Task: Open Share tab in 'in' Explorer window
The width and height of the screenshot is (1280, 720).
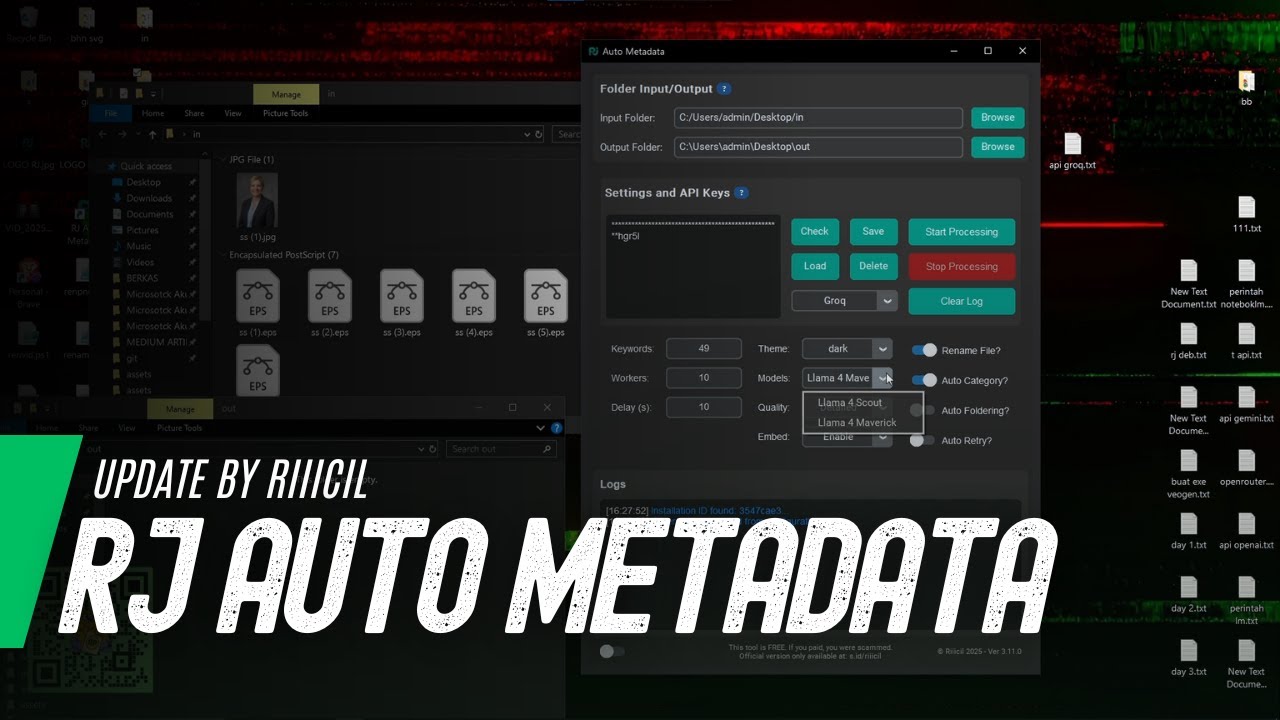Action: pos(194,113)
